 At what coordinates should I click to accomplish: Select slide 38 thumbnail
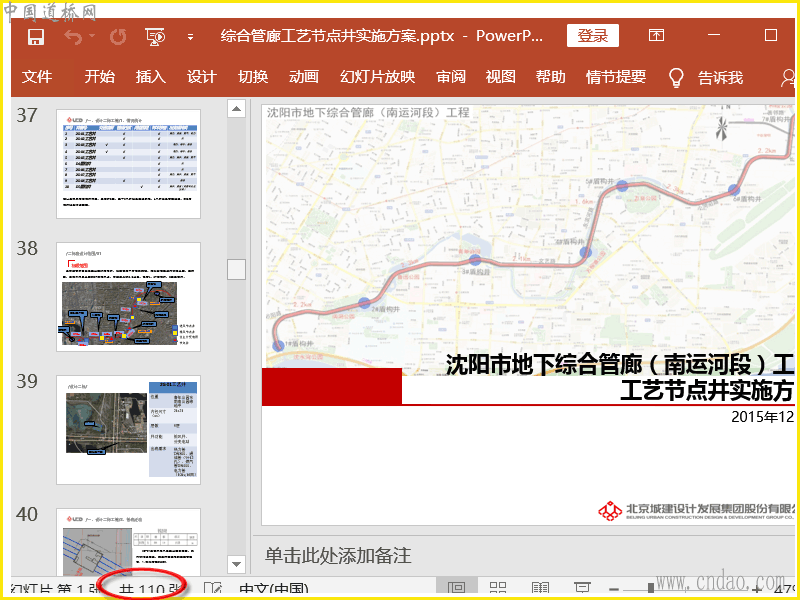128,296
